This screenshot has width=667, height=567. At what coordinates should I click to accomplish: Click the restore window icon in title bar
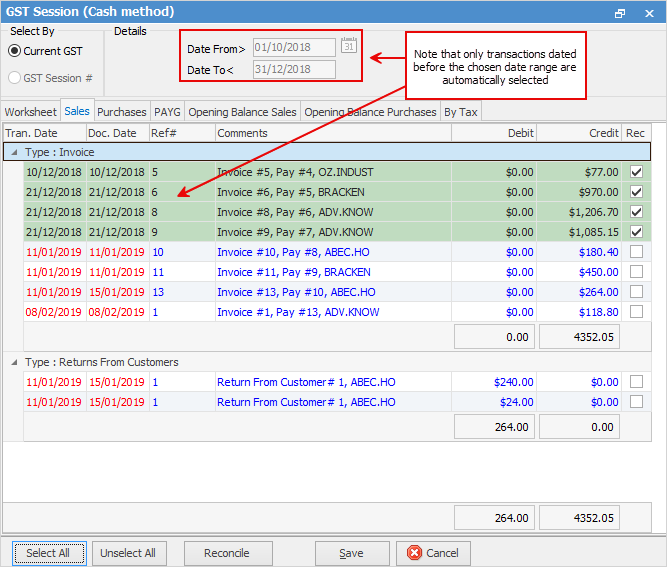point(620,14)
